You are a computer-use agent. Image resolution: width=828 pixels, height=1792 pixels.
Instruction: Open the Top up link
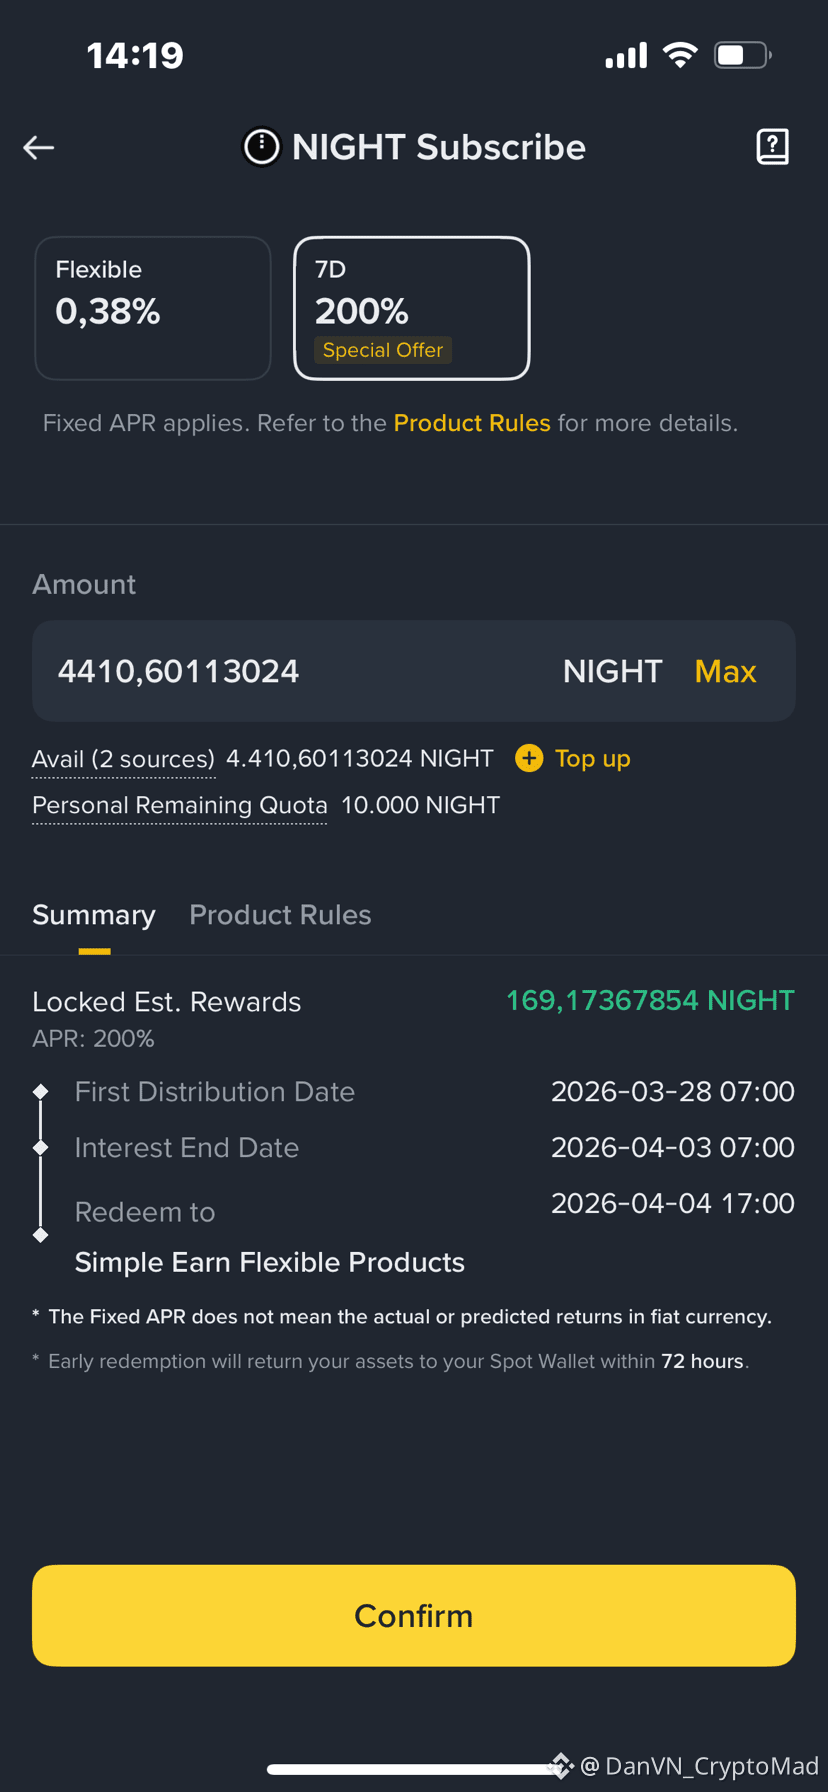pyautogui.click(x=592, y=758)
